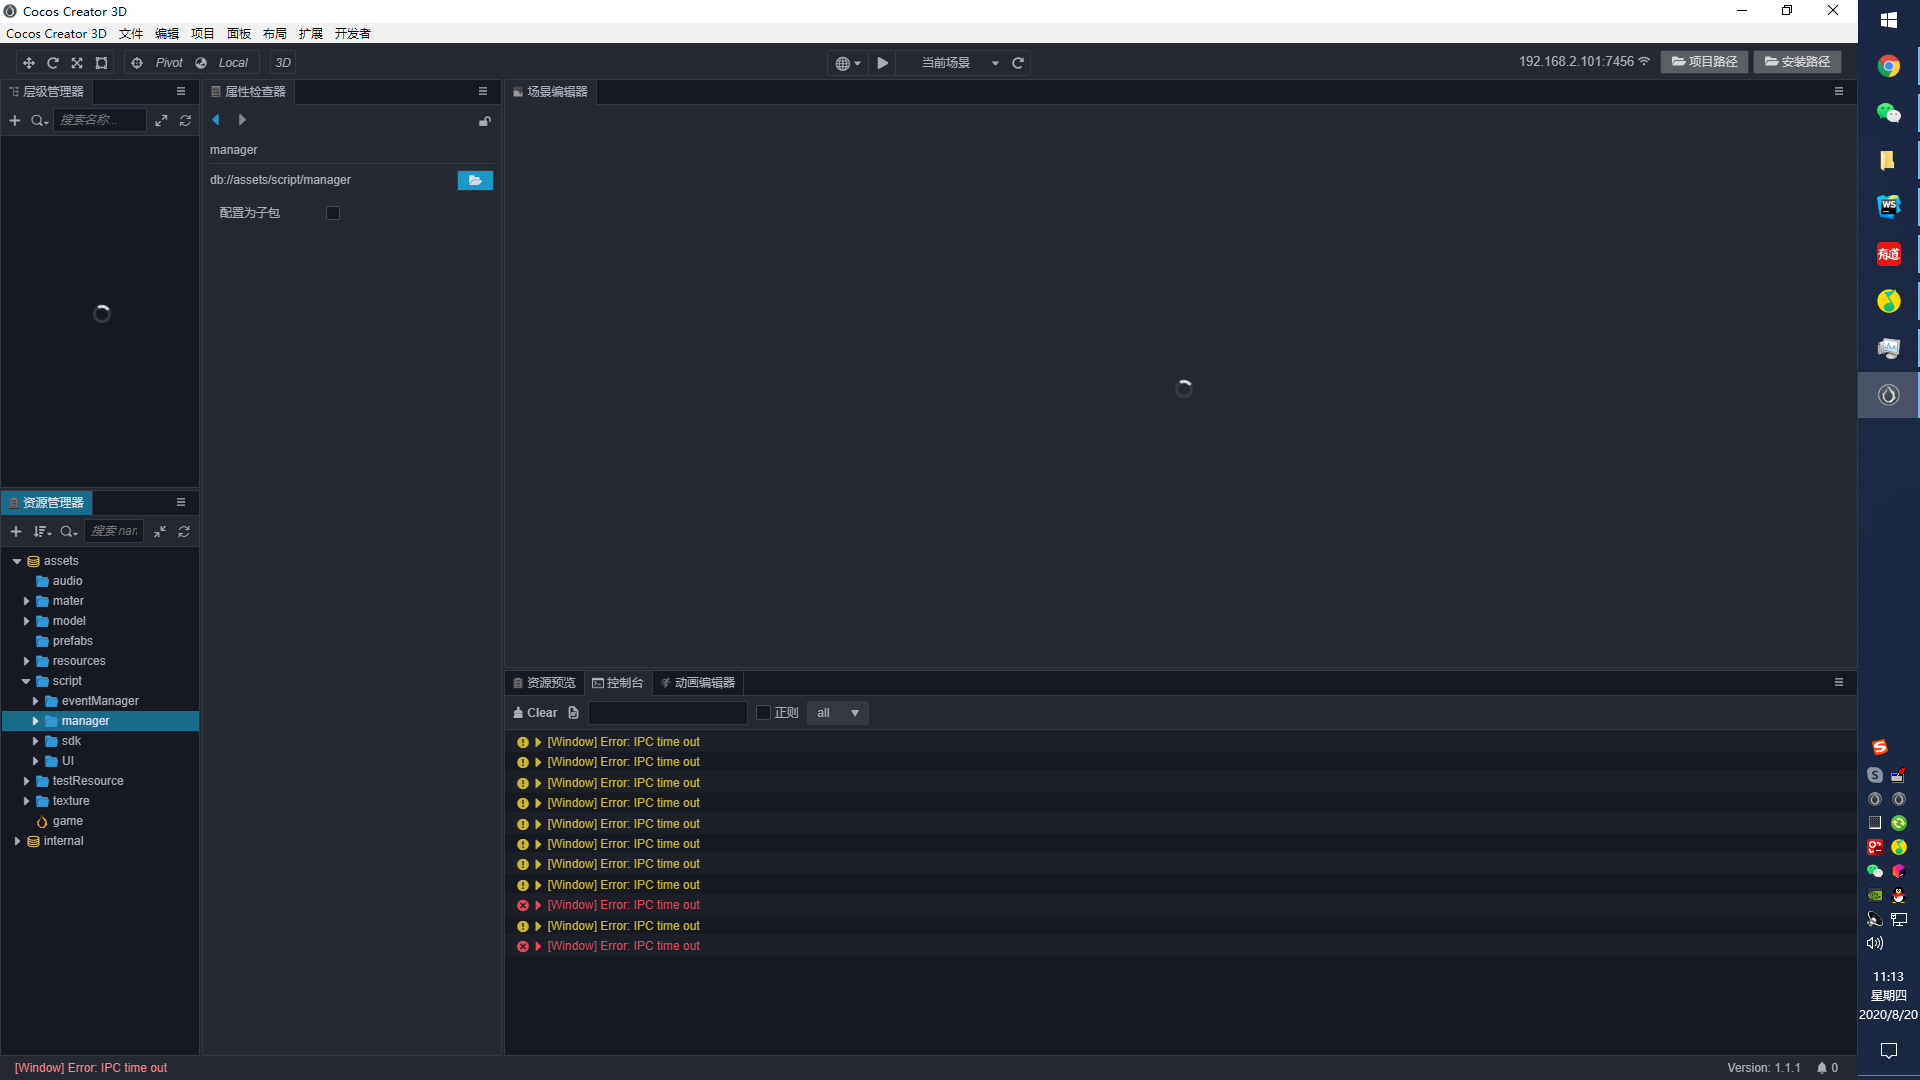Viewport: 1920px width, 1080px height.
Task: Toggle the 配置为子包 checkbox
Action: coord(333,213)
